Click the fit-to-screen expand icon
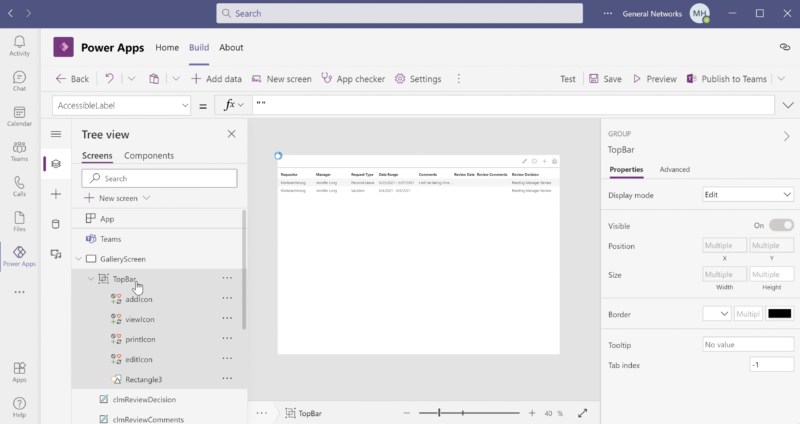Viewport: 800px width, 424px height. point(583,412)
